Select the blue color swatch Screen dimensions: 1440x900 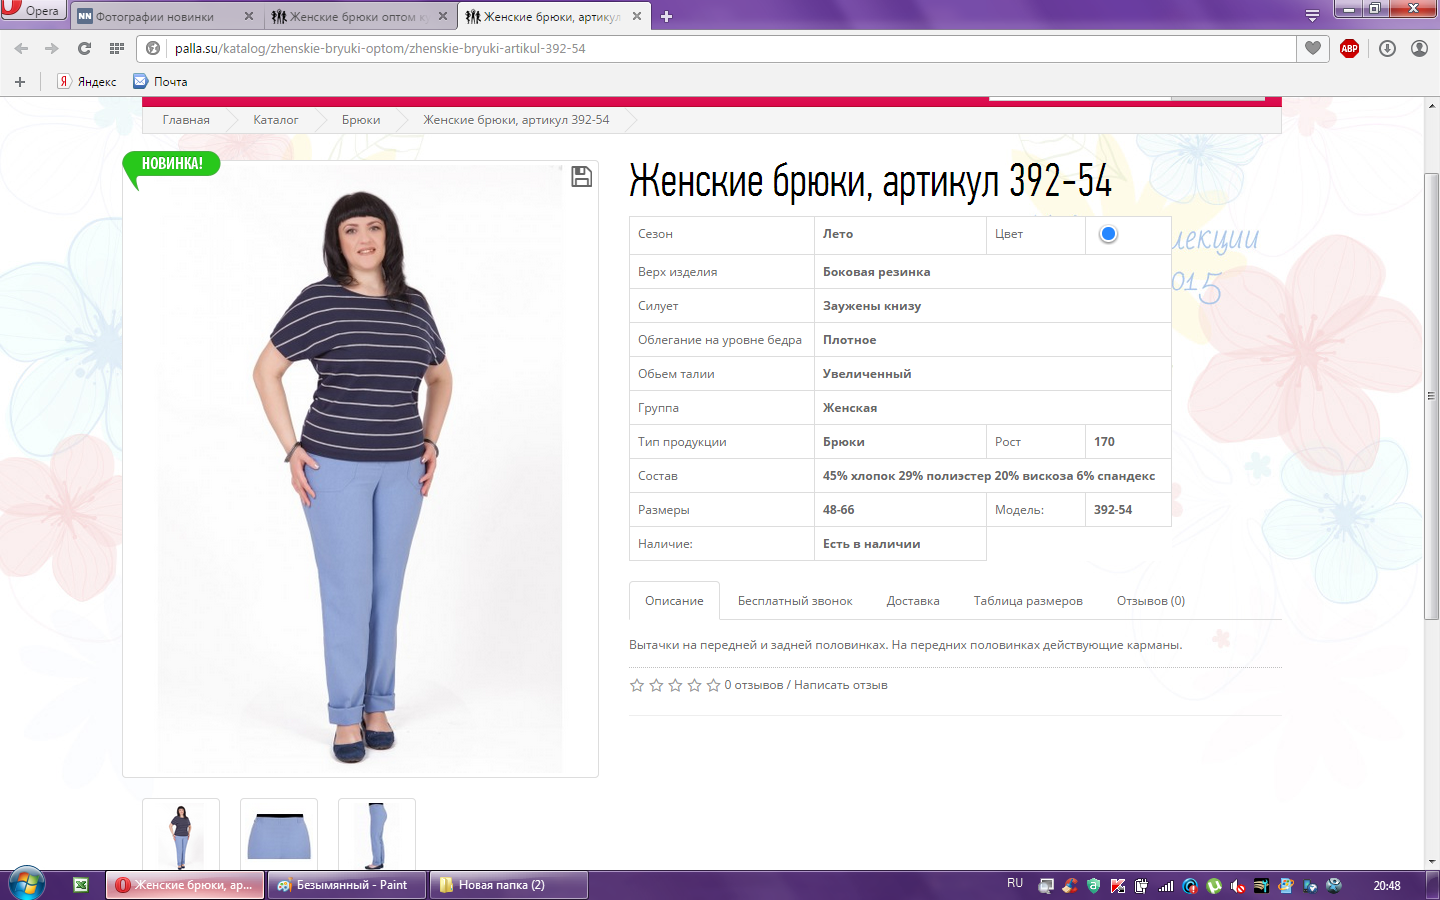click(x=1108, y=234)
